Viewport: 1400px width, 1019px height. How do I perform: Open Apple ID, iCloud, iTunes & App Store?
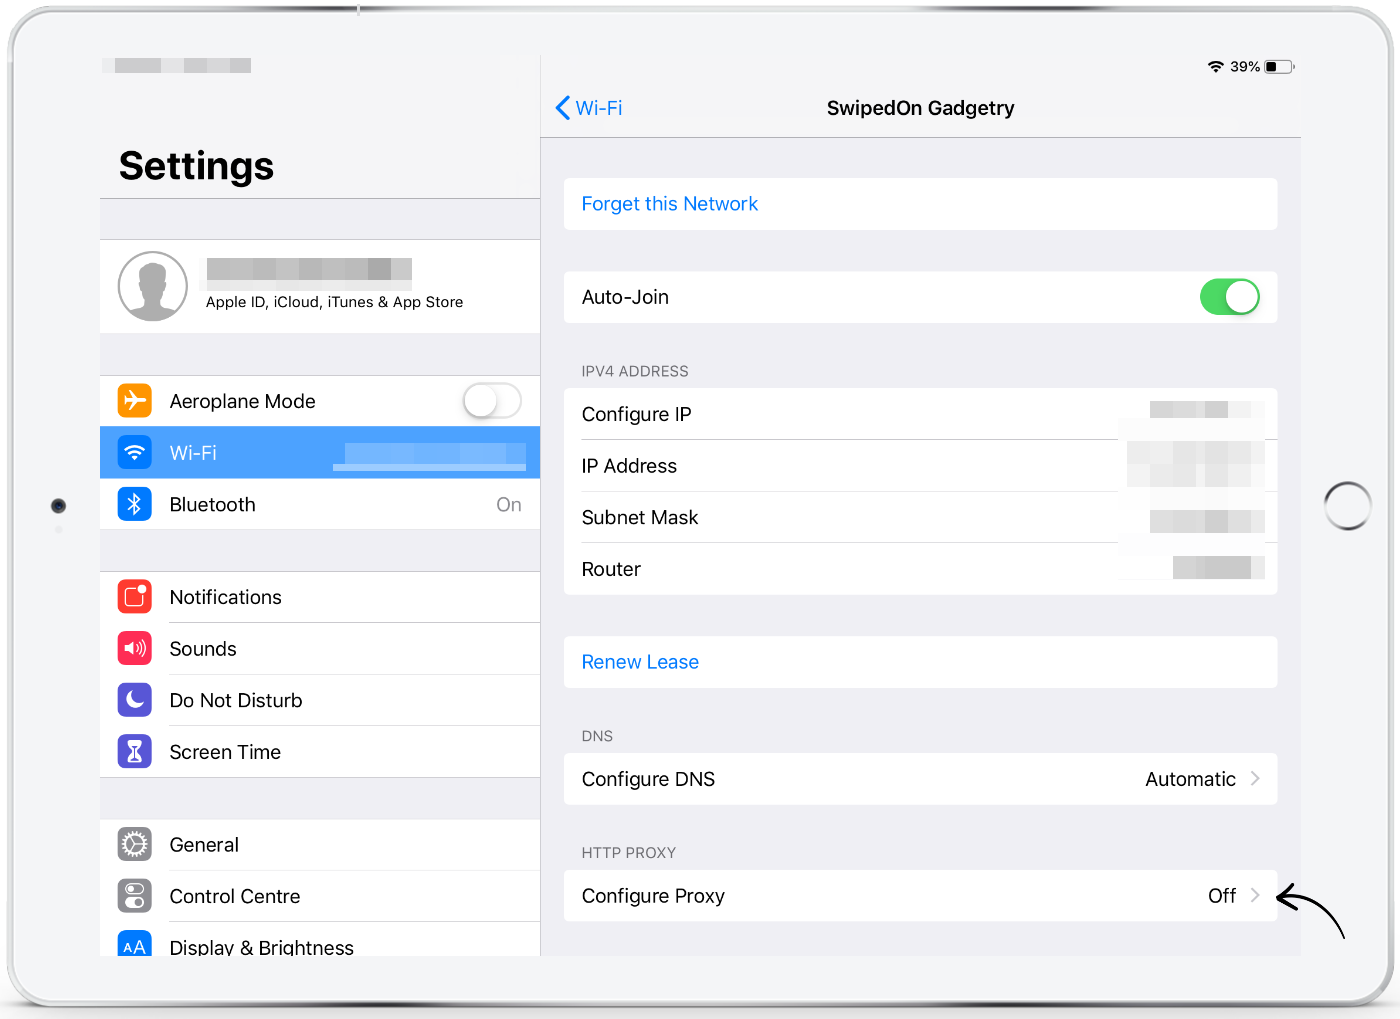320,286
